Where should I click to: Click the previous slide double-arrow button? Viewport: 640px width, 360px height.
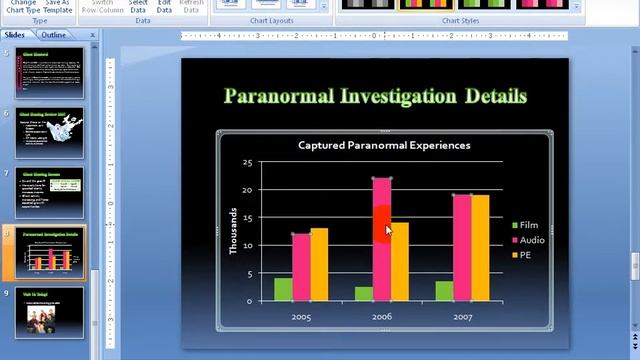tap(635, 338)
